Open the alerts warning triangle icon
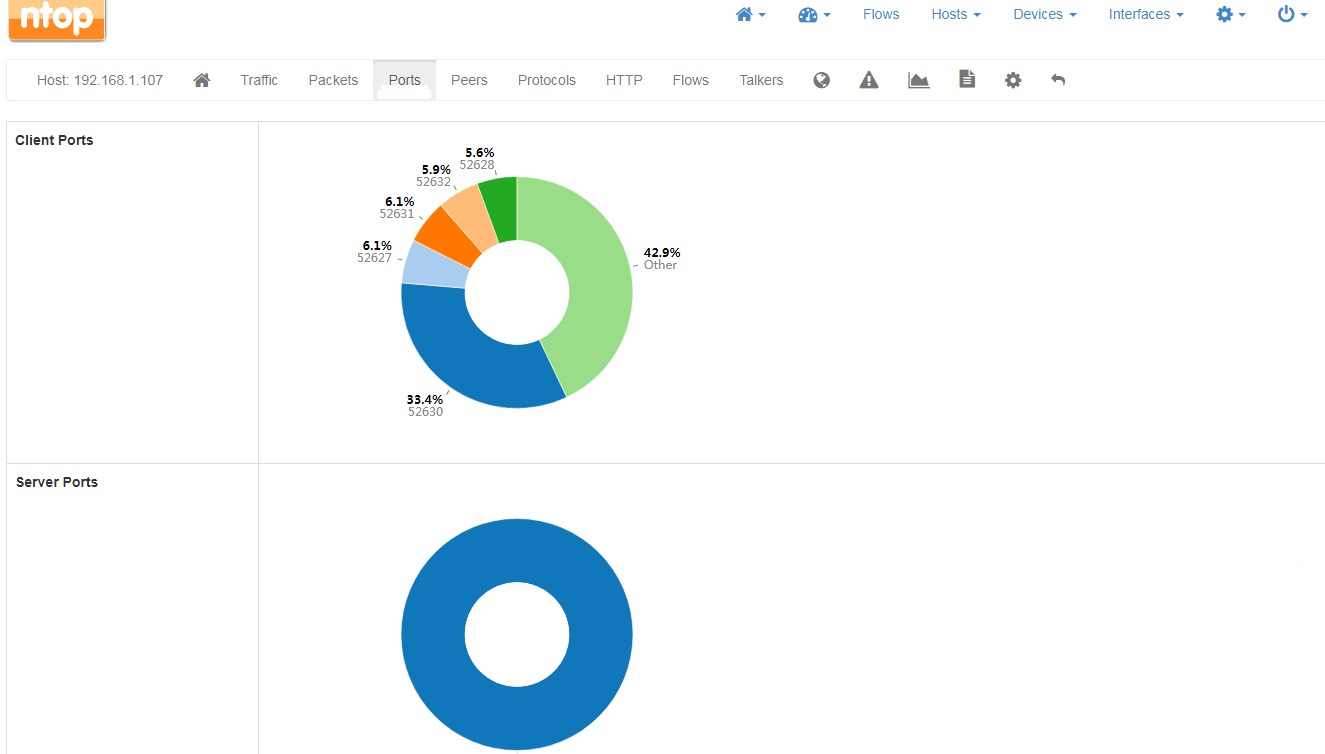This screenshot has width=1325, height=754. point(869,80)
